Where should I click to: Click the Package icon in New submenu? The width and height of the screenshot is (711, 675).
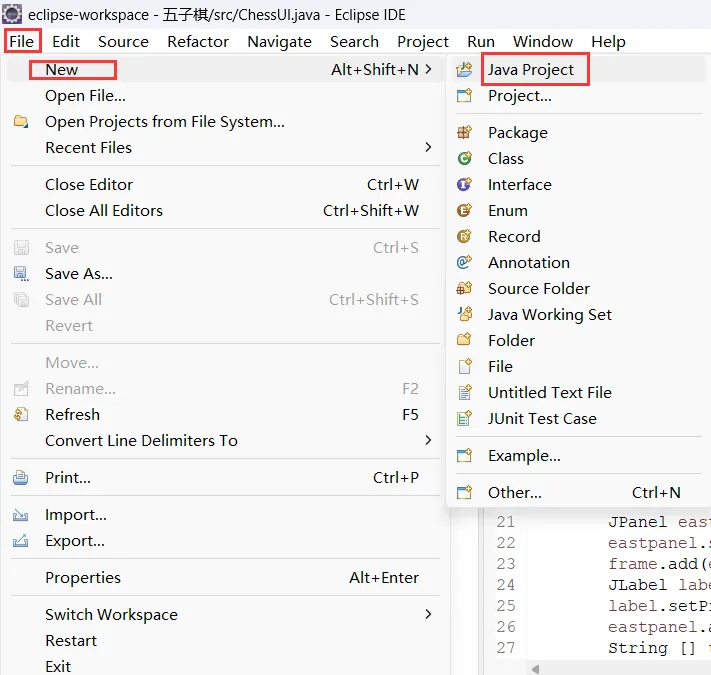tap(464, 132)
